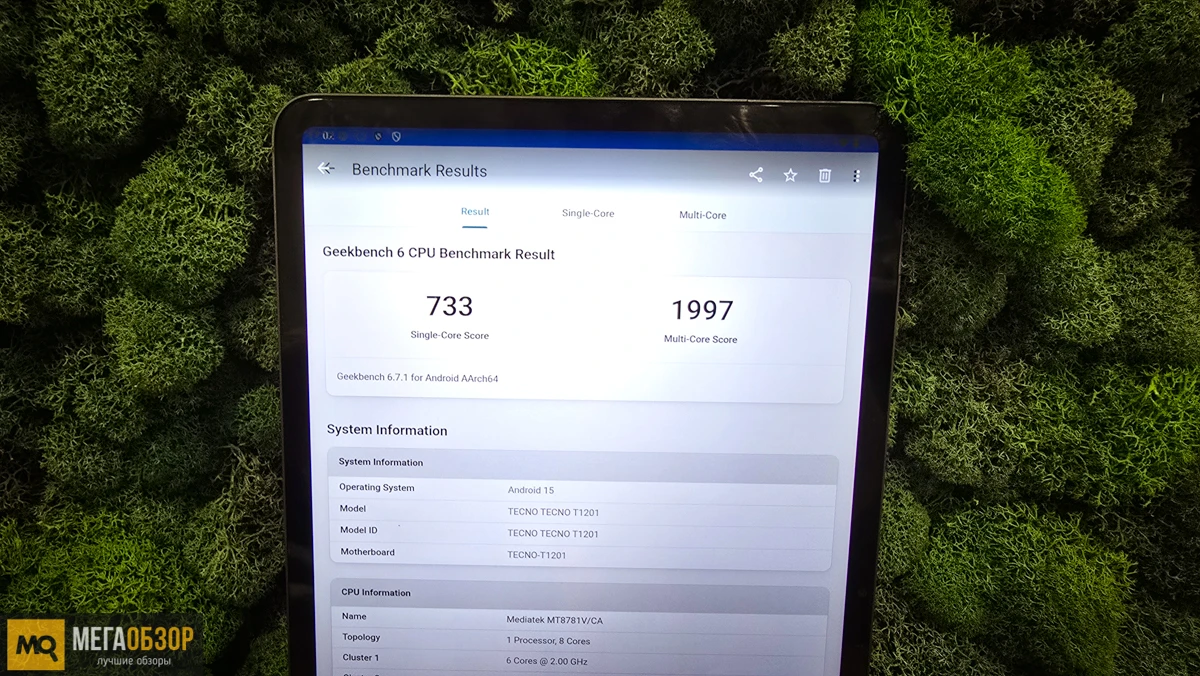Tap the Benchmark Results title
This screenshot has height=676, width=1200.
click(x=420, y=170)
